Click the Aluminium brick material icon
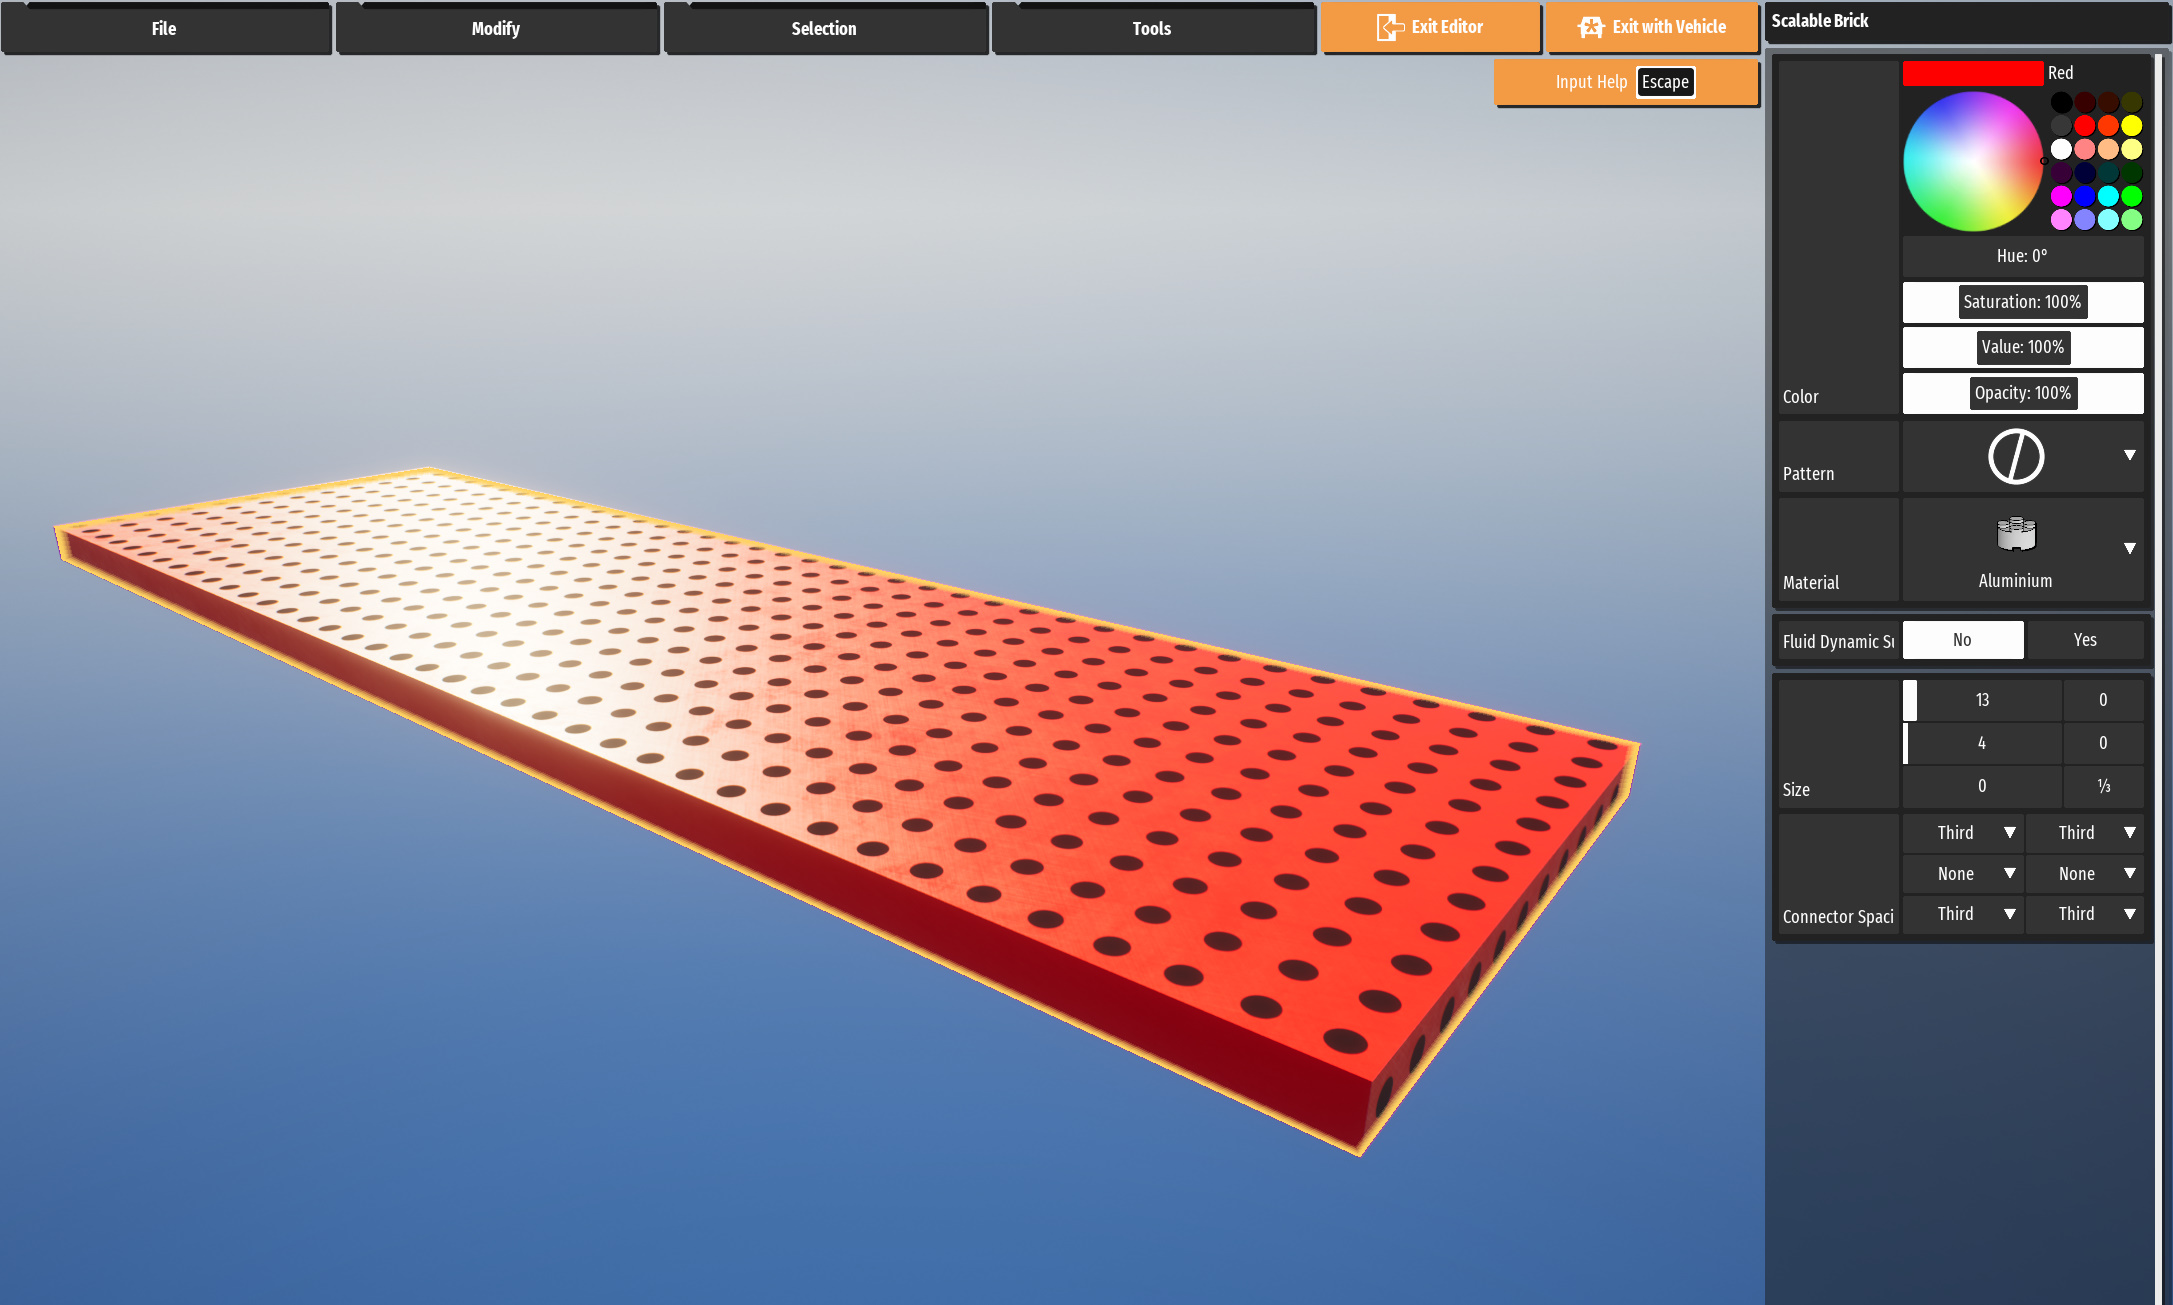Image resolution: width=2173 pixels, height=1305 pixels. click(2015, 534)
